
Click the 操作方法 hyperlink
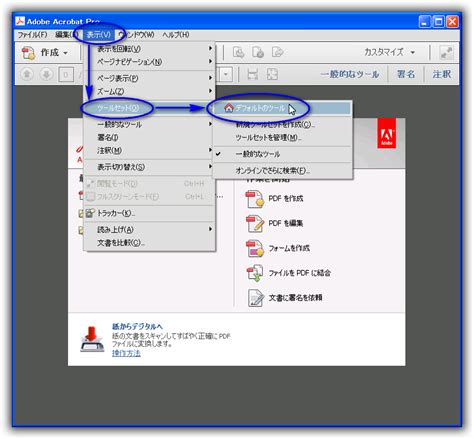(x=126, y=353)
